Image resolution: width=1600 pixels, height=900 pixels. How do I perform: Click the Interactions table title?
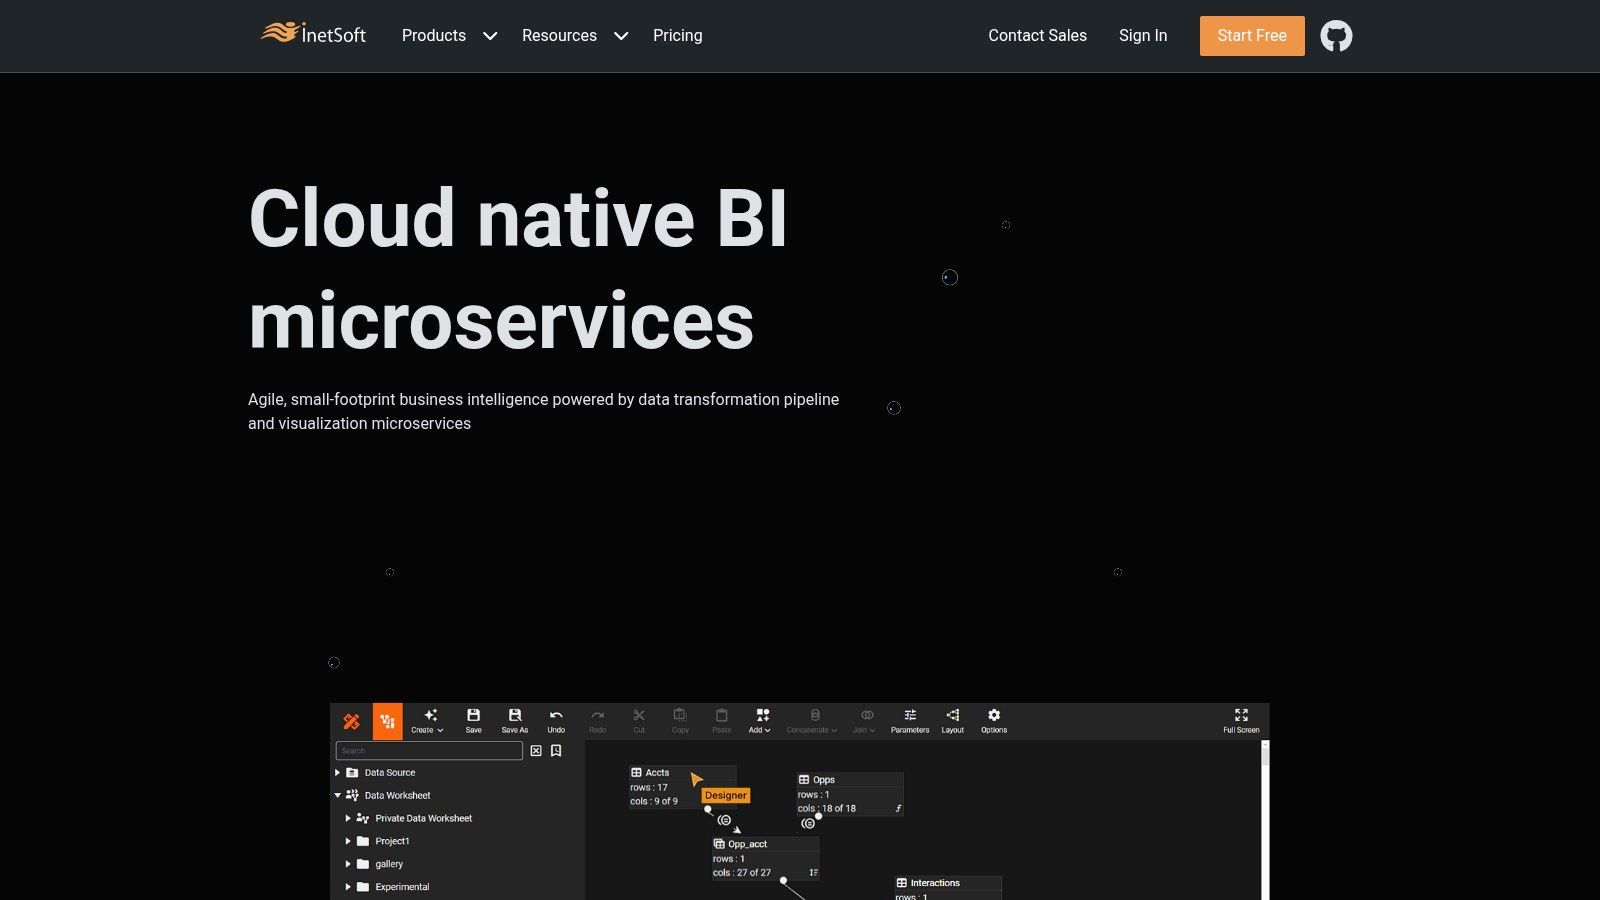(935, 883)
